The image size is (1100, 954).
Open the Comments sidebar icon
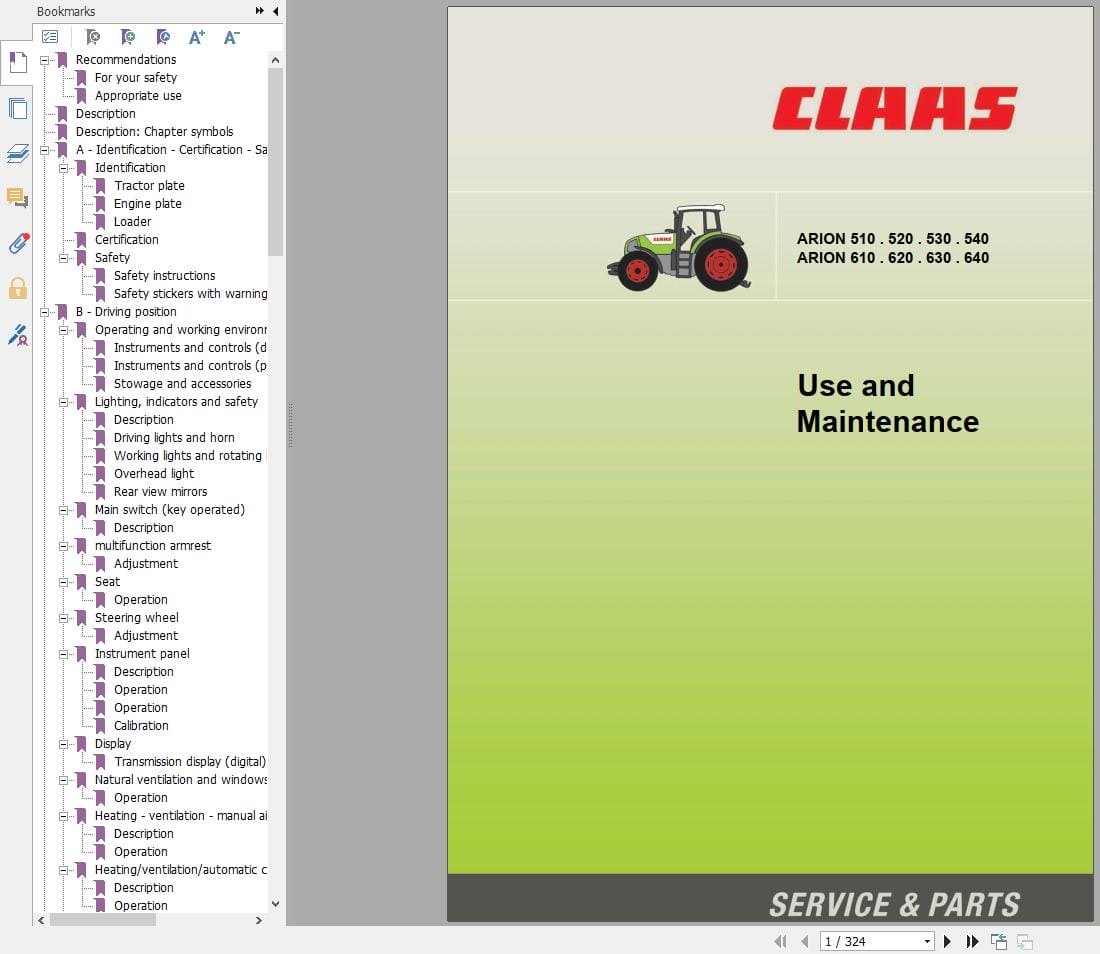coord(18,198)
